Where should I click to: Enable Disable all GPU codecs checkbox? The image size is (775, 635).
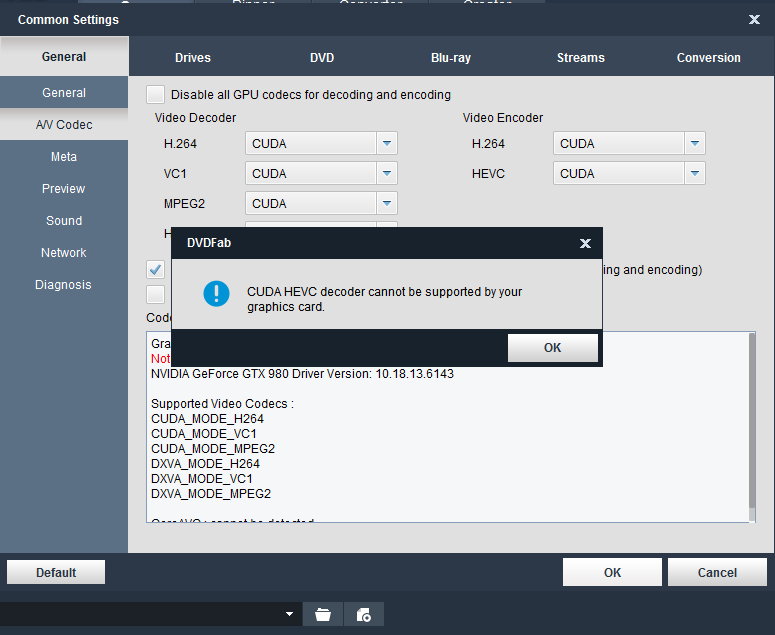156,95
